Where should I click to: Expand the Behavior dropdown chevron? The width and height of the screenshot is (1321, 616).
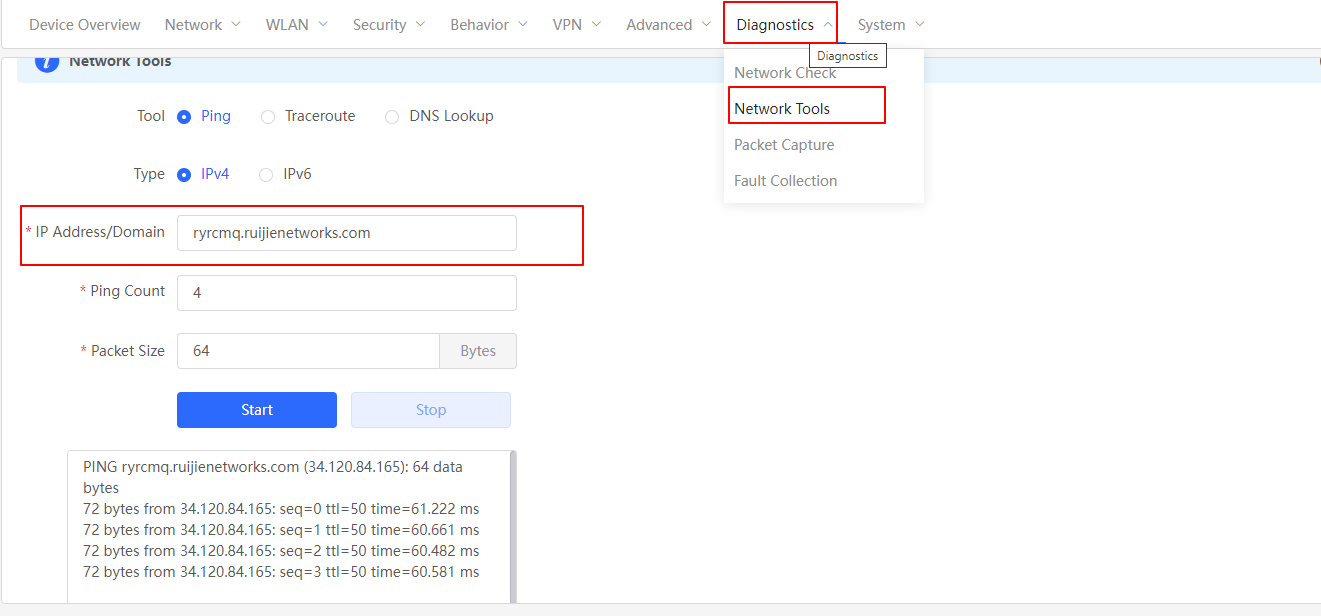pyautogui.click(x=522, y=24)
